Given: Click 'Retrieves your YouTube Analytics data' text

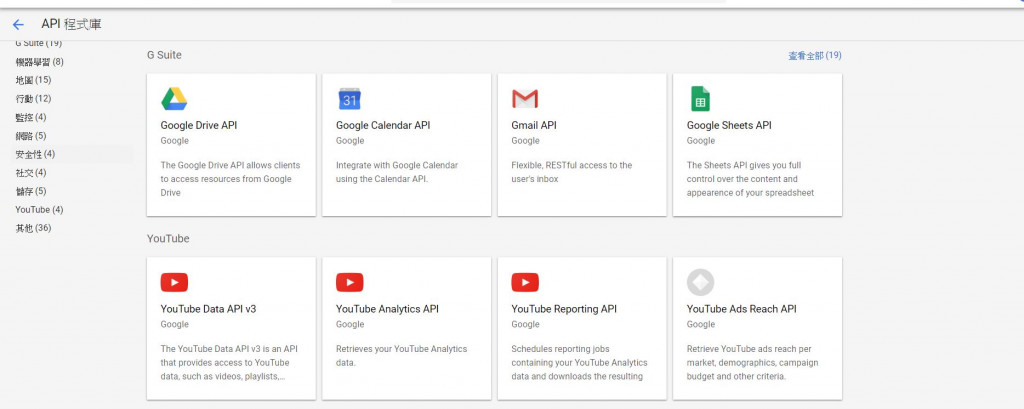Looking at the screenshot, I should coord(402,355).
